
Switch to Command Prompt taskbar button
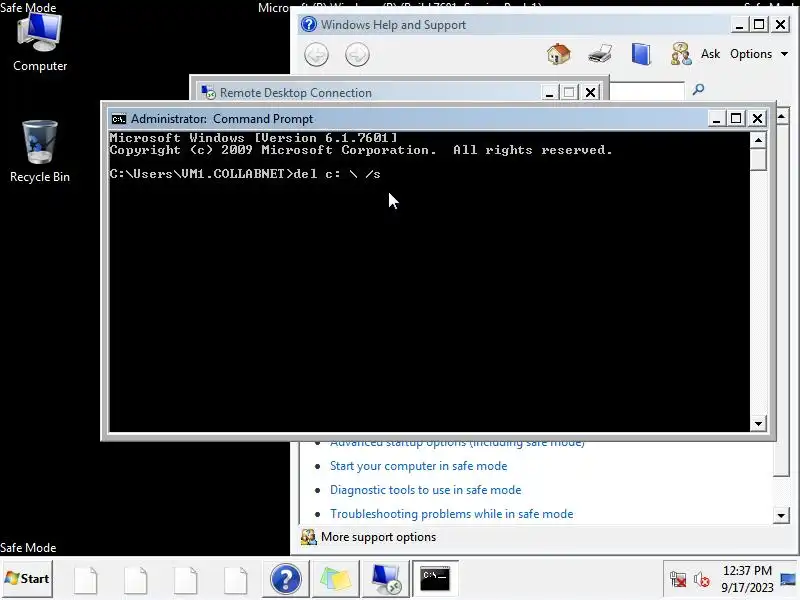point(435,579)
